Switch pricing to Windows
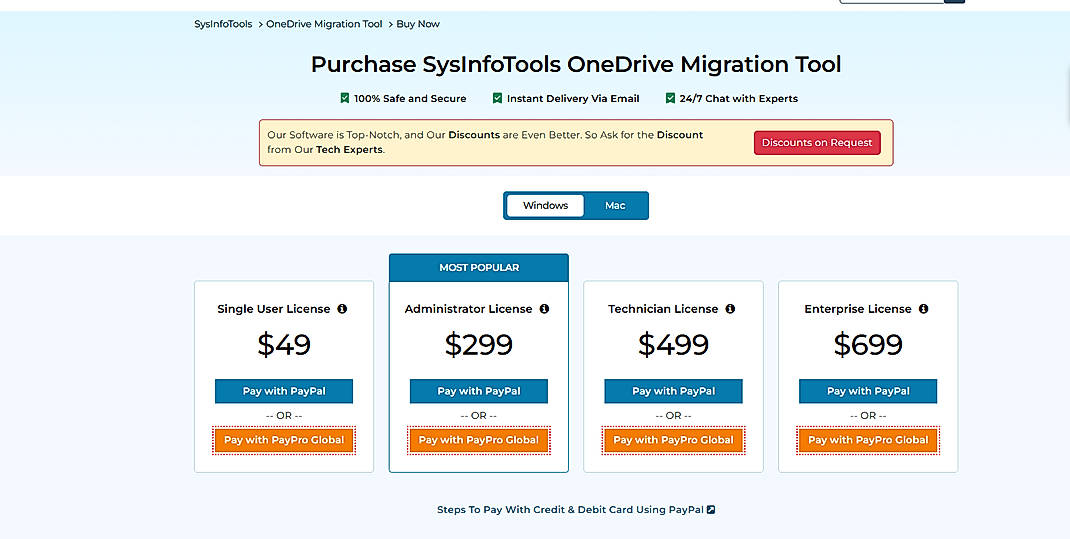1070x539 pixels. click(x=545, y=205)
